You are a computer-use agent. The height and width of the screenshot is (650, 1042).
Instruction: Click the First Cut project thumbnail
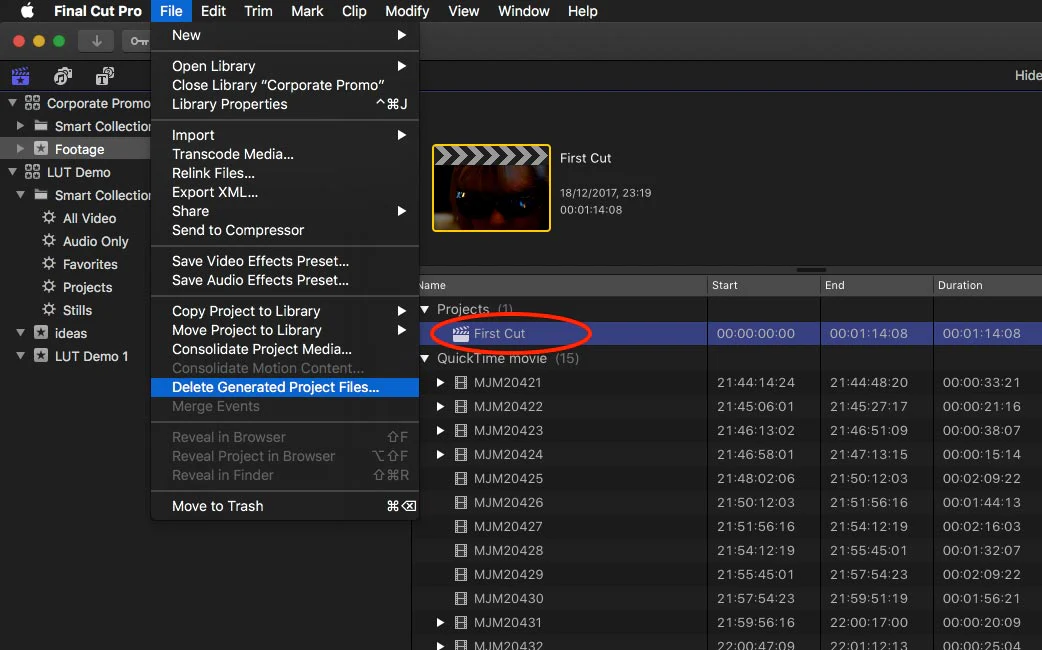click(491, 188)
